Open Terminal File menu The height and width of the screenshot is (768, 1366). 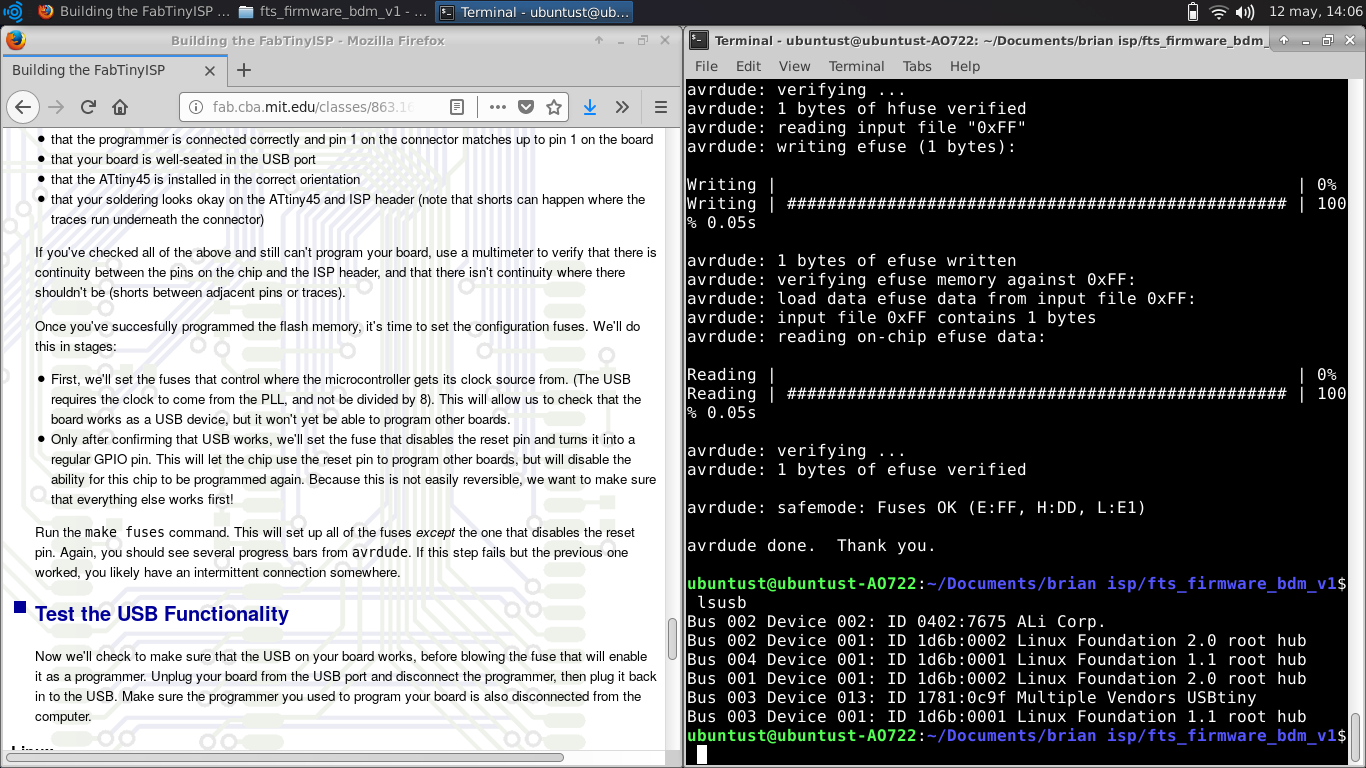[706, 66]
